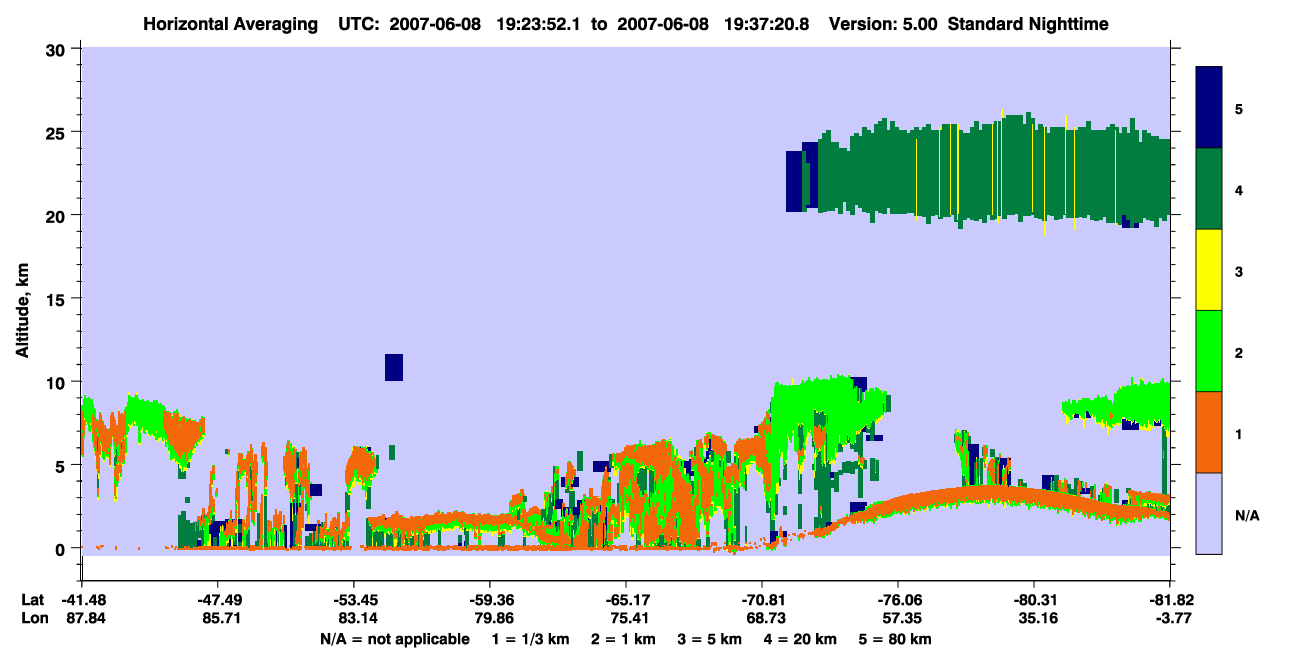This screenshot has height=667, width=1300.
Task: Click latitude value -80.31
Action: (1034, 600)
